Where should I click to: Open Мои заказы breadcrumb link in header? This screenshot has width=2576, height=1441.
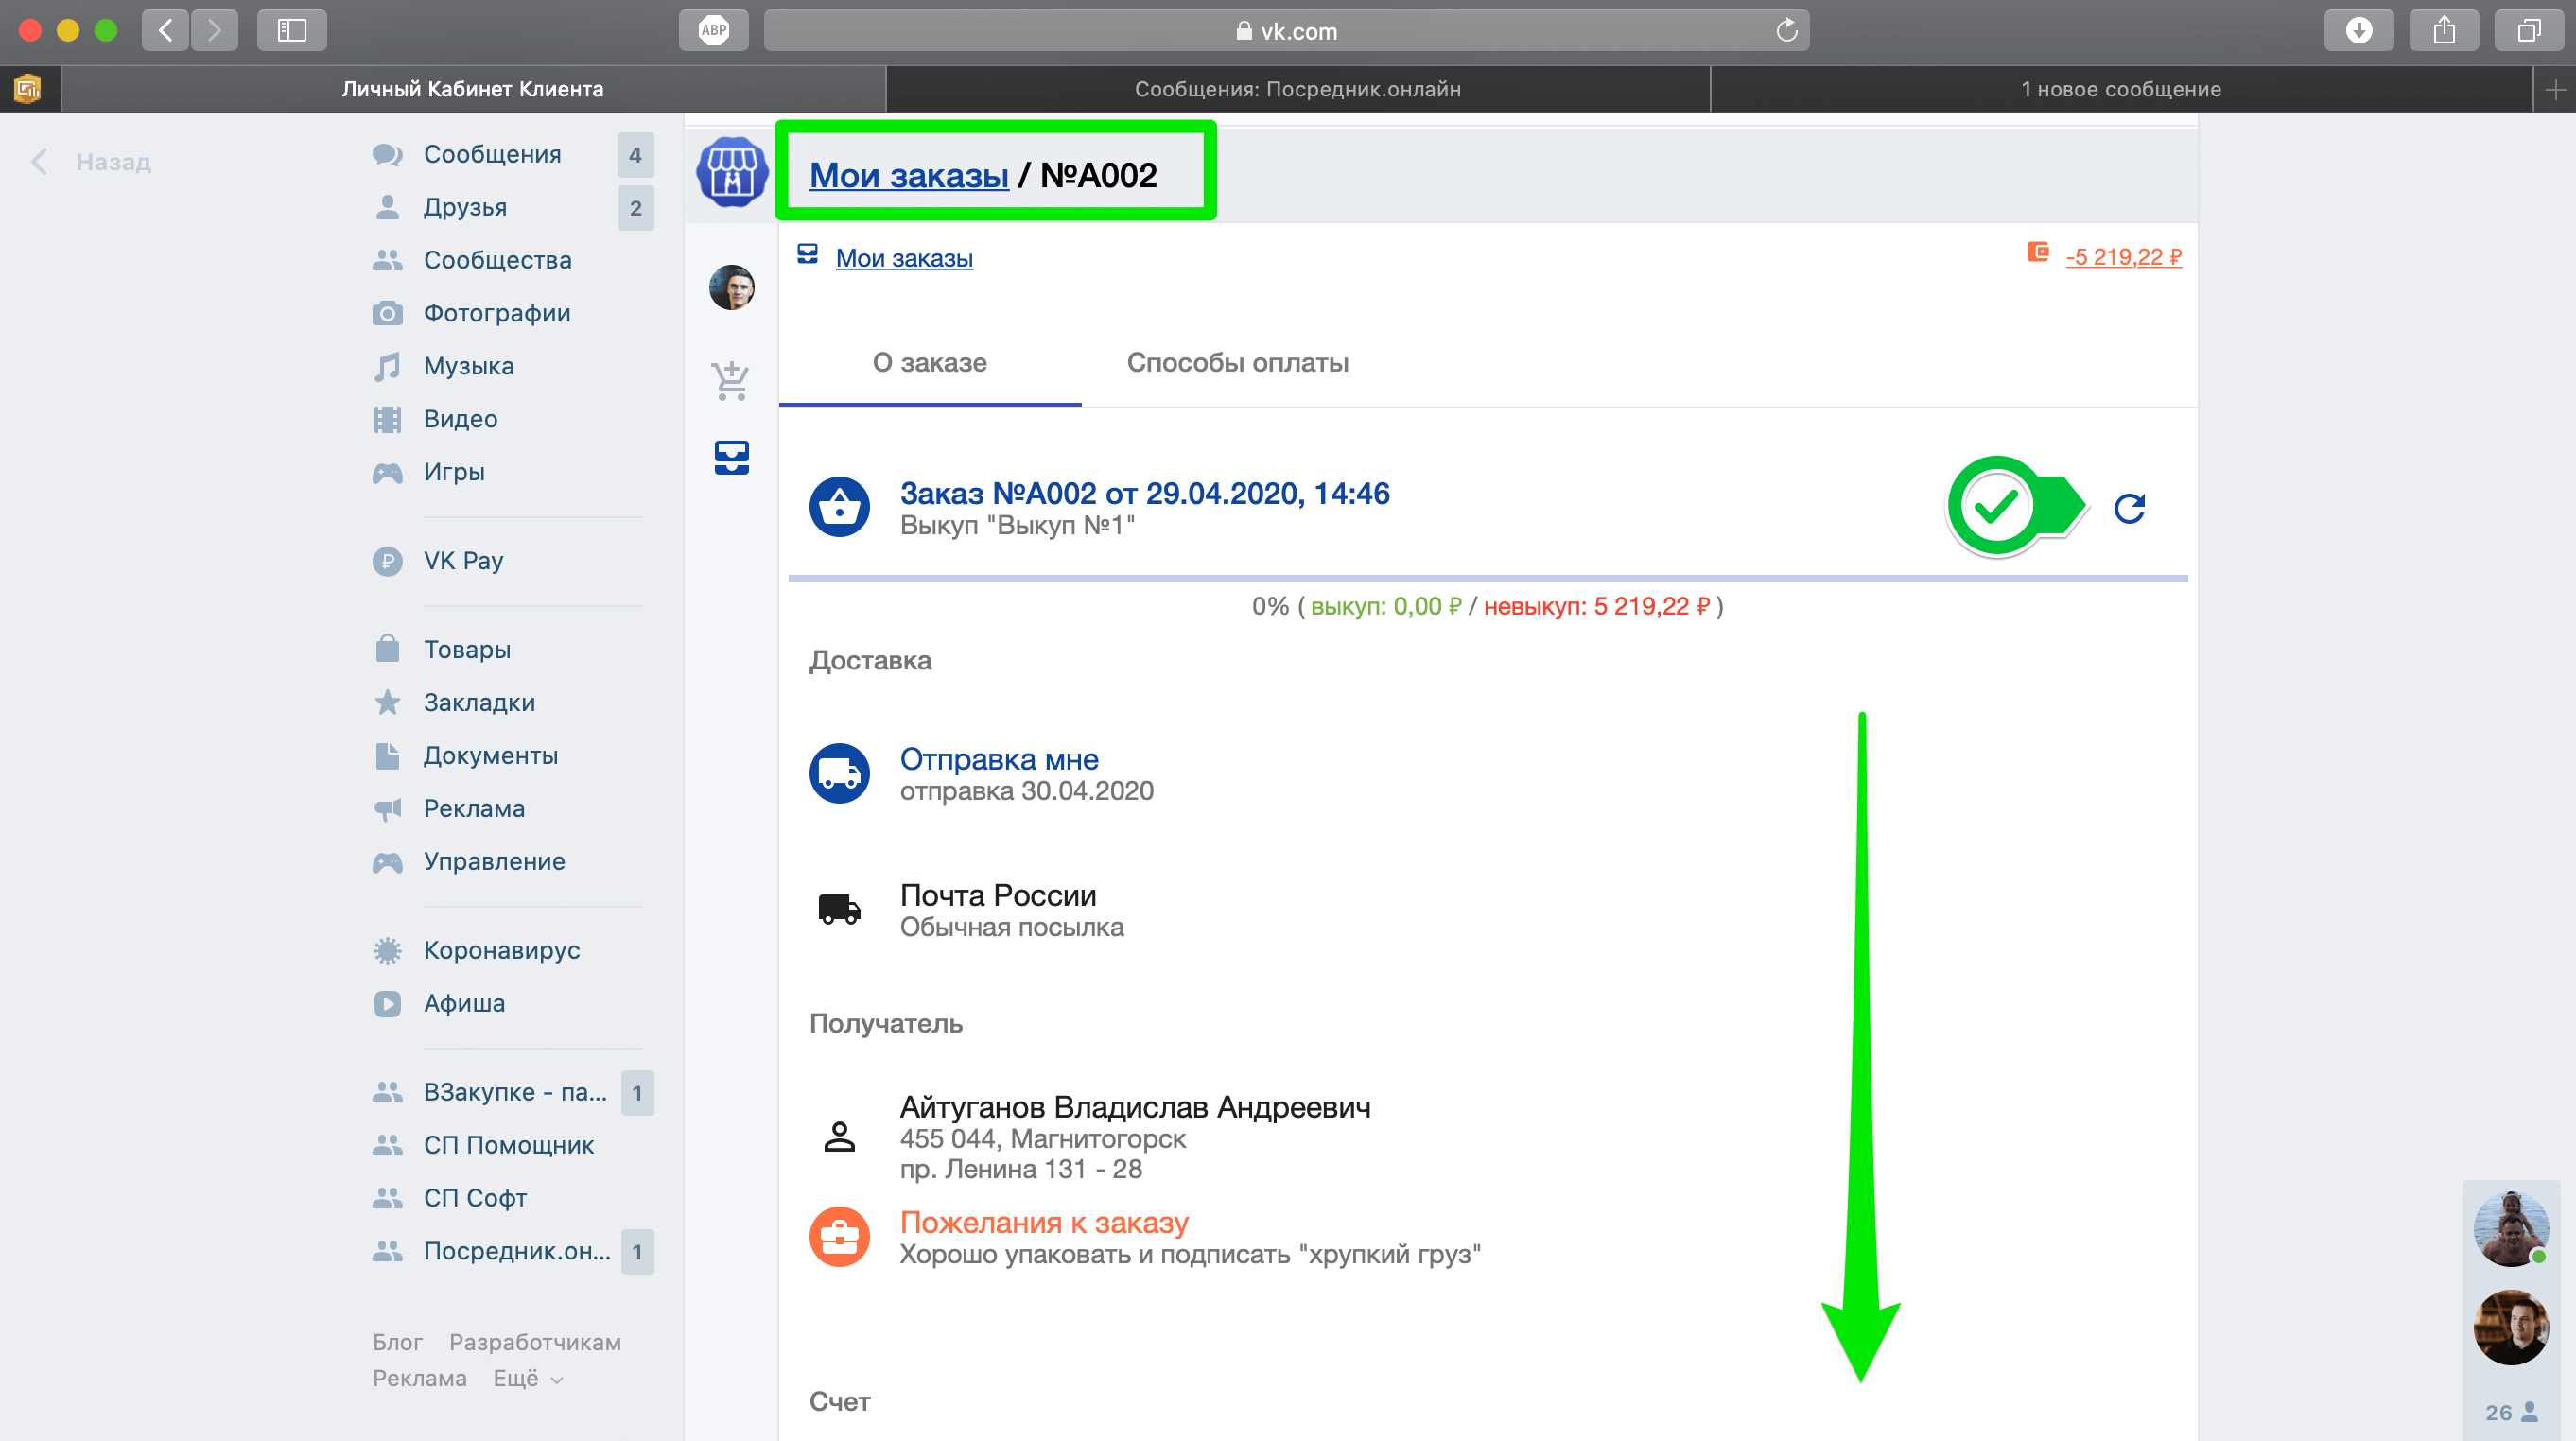[908, 175]
